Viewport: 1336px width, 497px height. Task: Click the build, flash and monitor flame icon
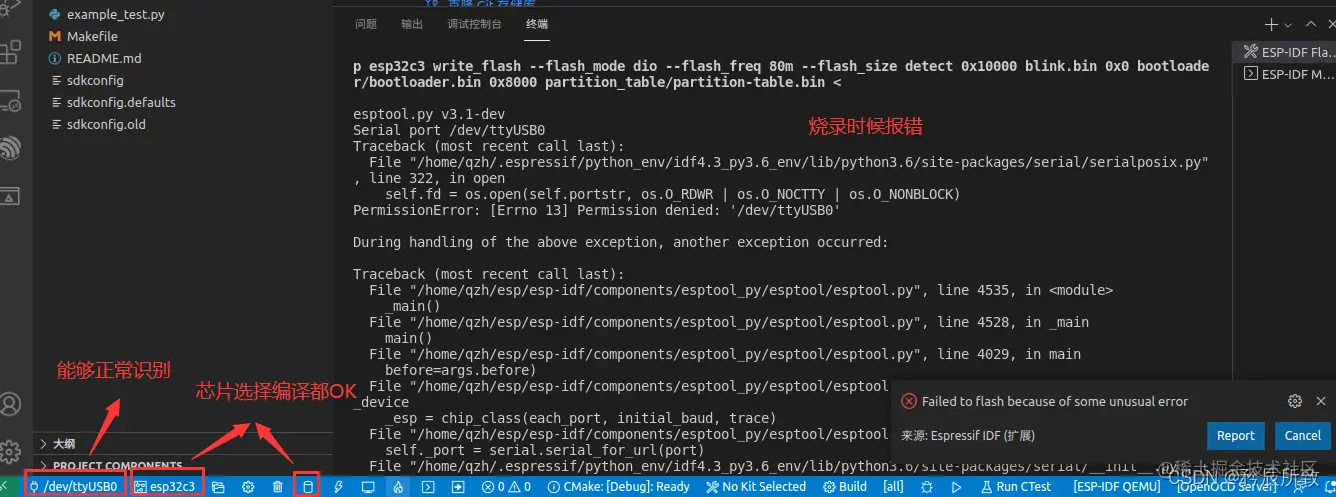pyautogui.click(x=398, y=487)
